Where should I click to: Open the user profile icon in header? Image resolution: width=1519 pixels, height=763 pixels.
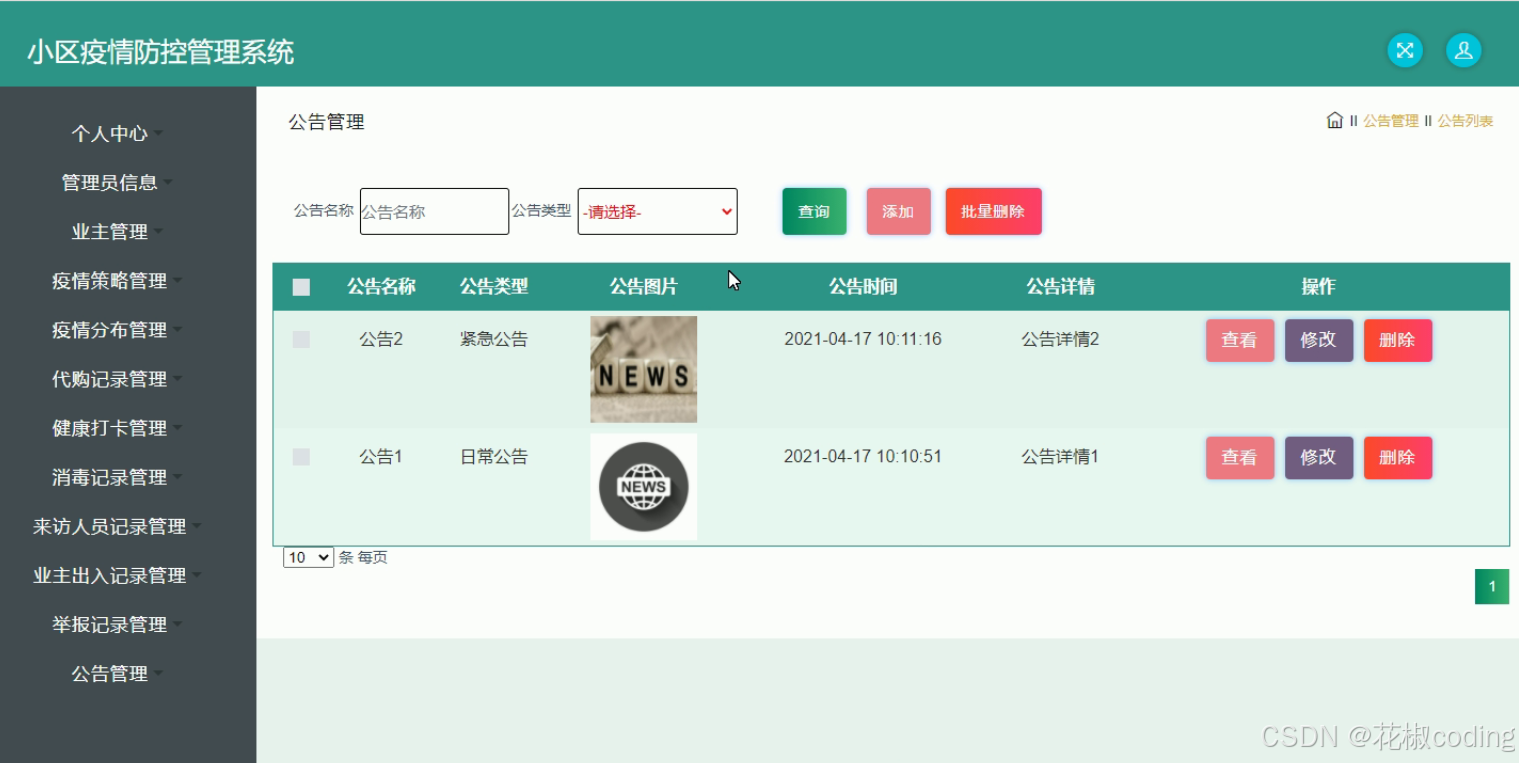tap(1463, 50)
